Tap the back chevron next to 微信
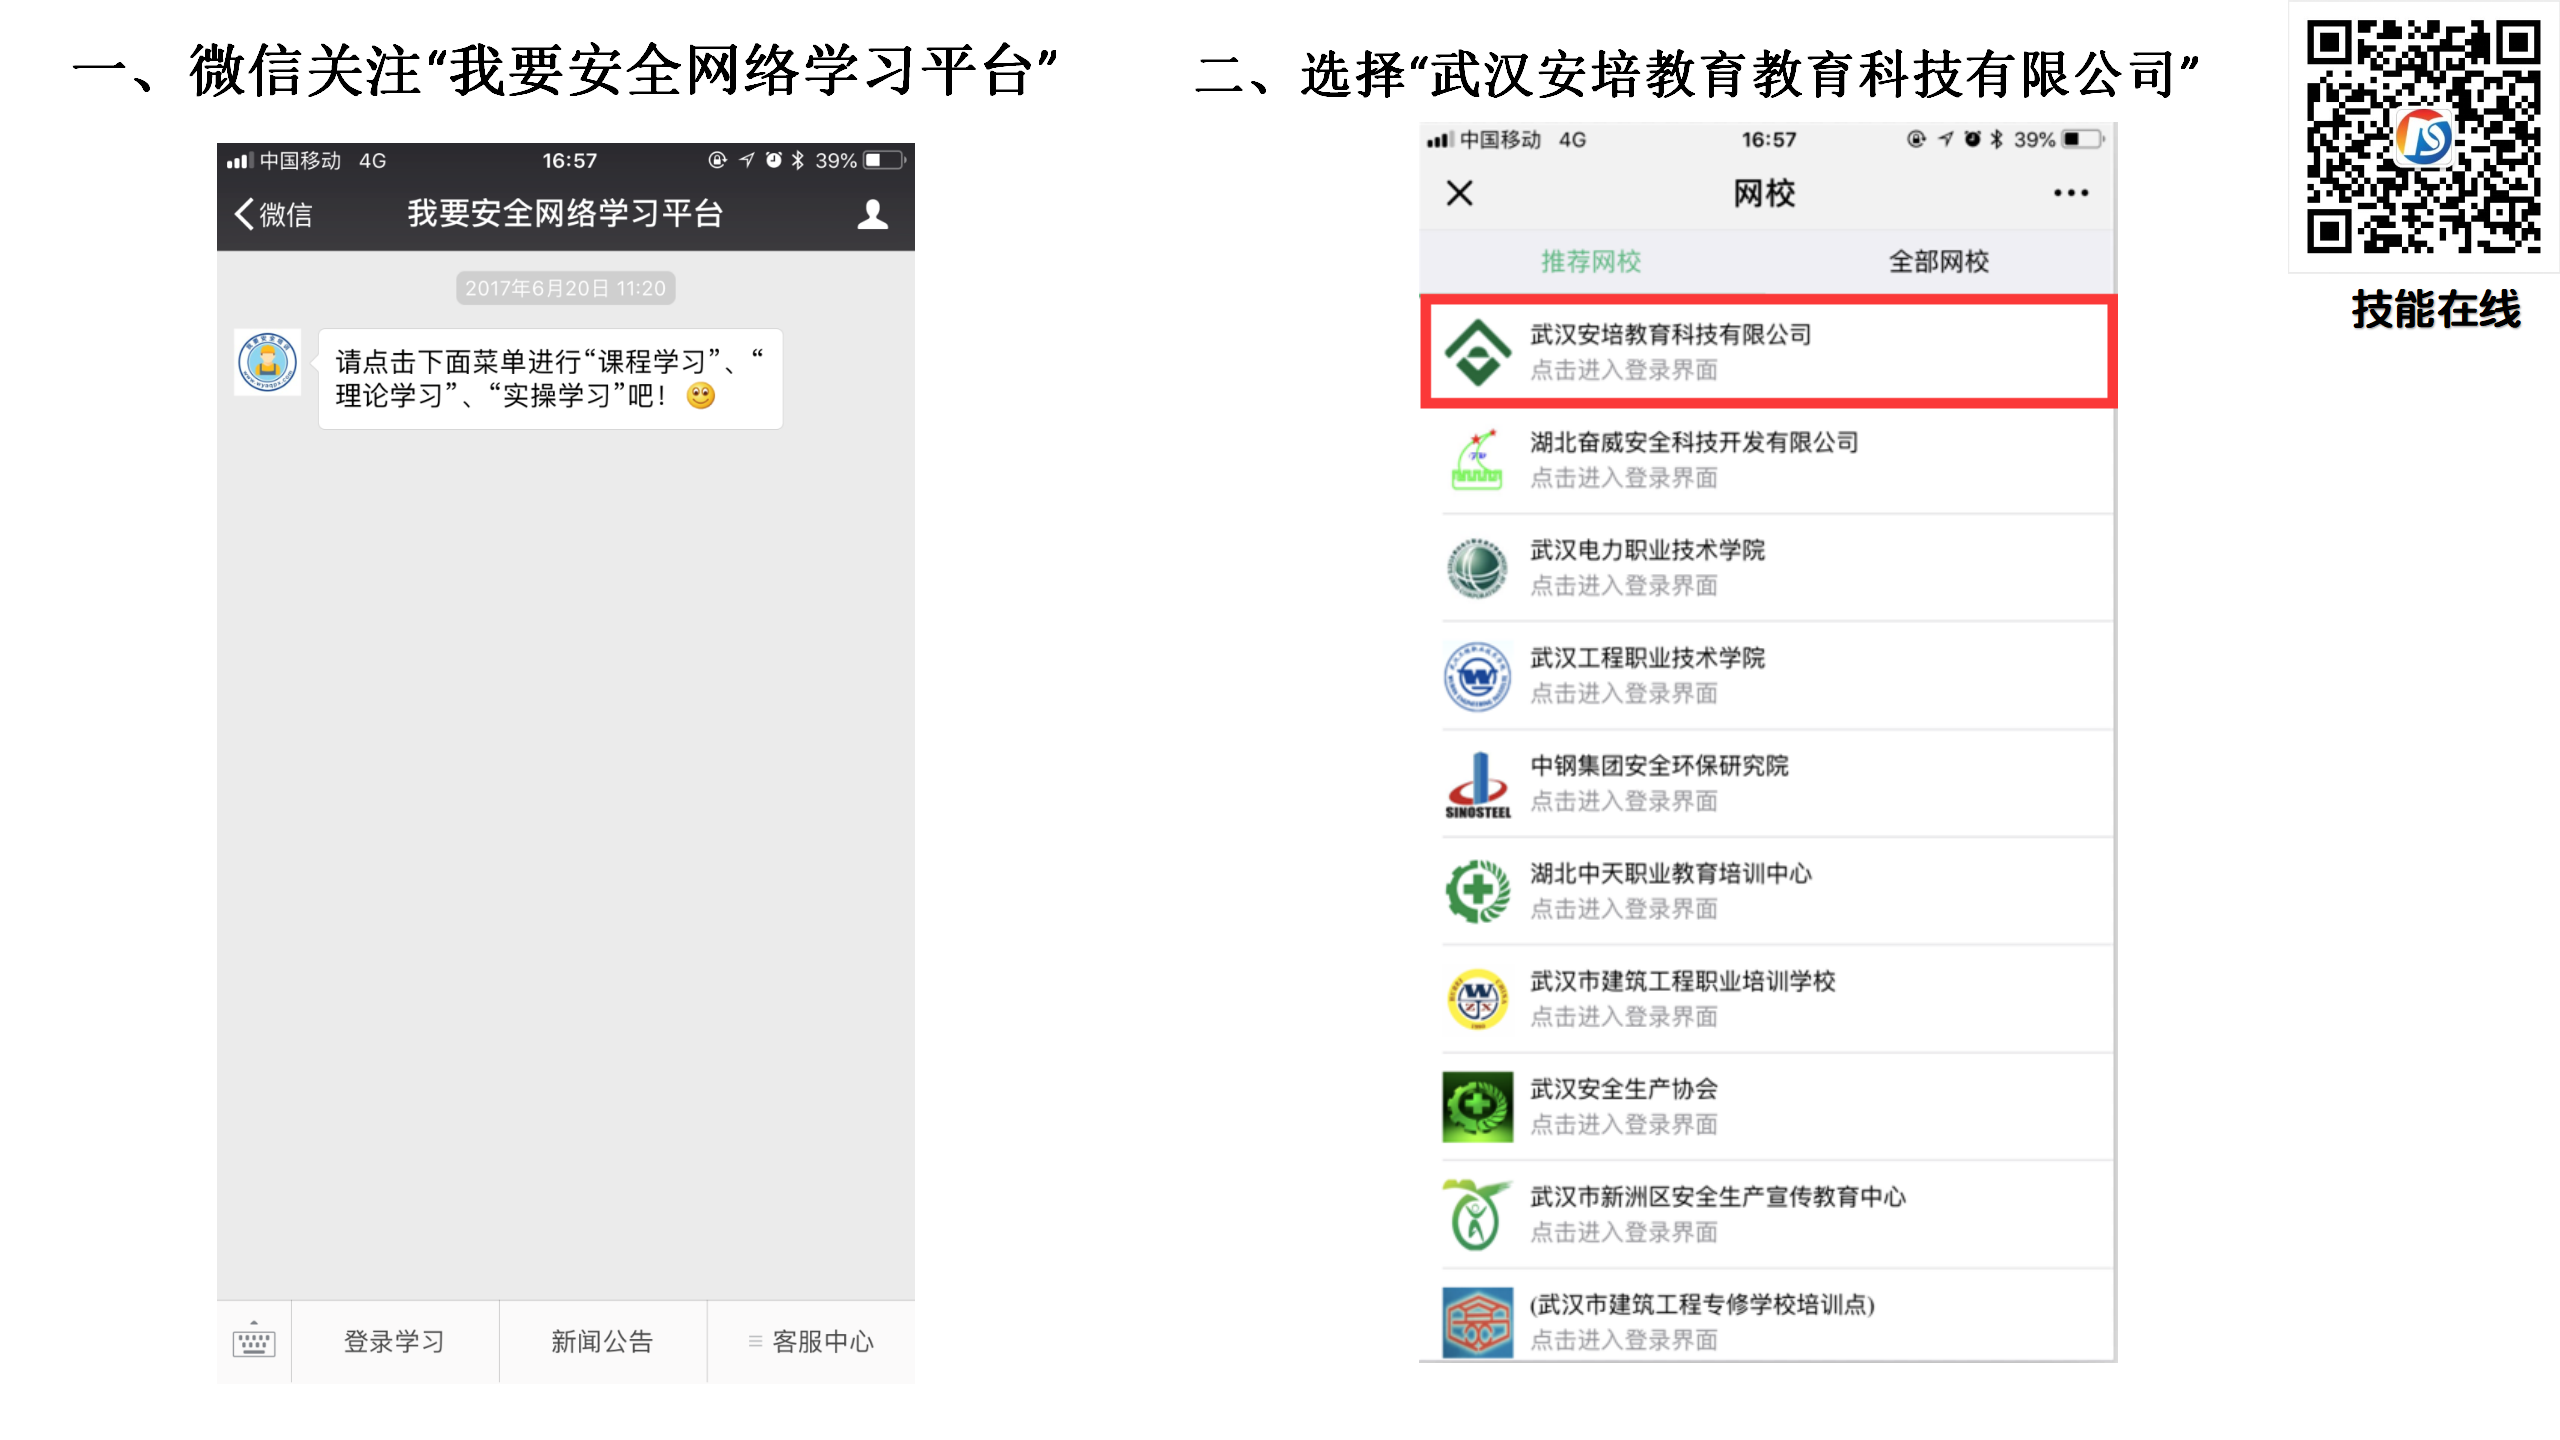Viewport: 2560px width, 1440px height. (x=244, y=213)
